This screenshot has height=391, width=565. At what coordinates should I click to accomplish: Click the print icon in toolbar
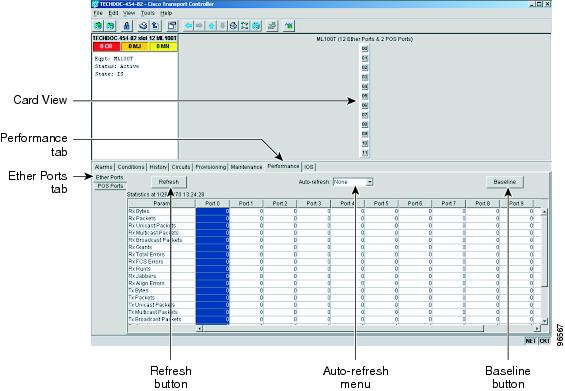[143, 26]
